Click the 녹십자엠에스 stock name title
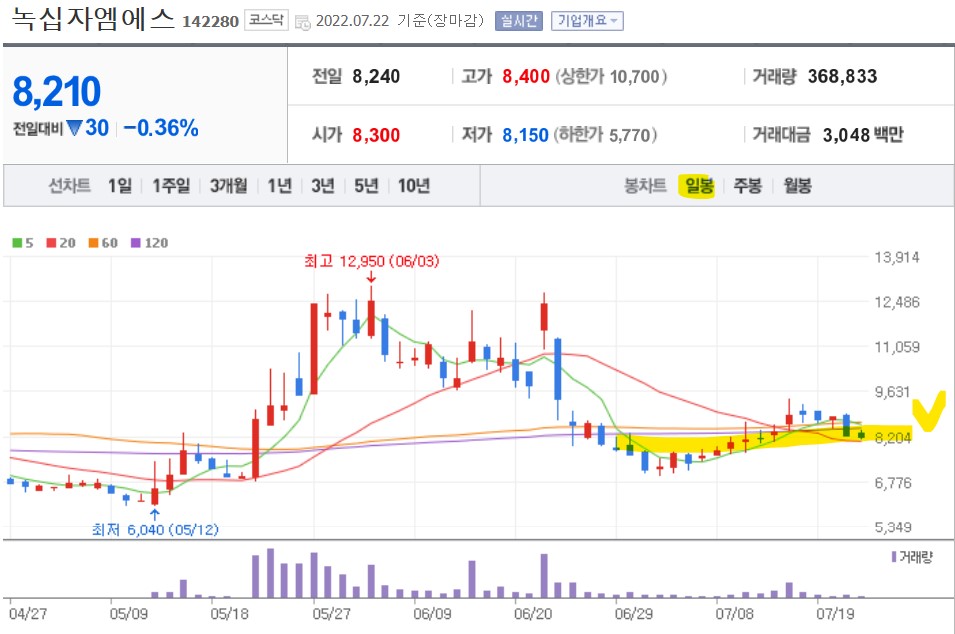The height and width of the screenshot is (634, 955). tap(93, 19)
